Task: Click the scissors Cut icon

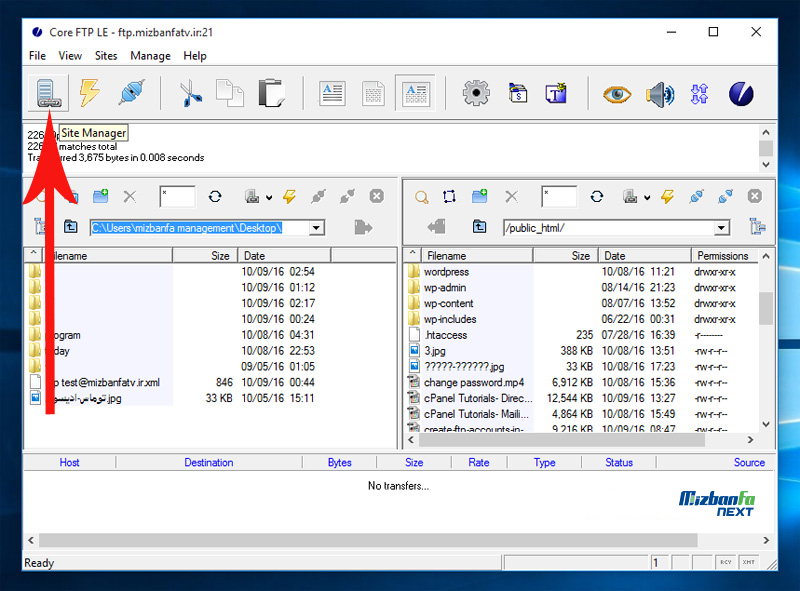Action: click(190, 93)
